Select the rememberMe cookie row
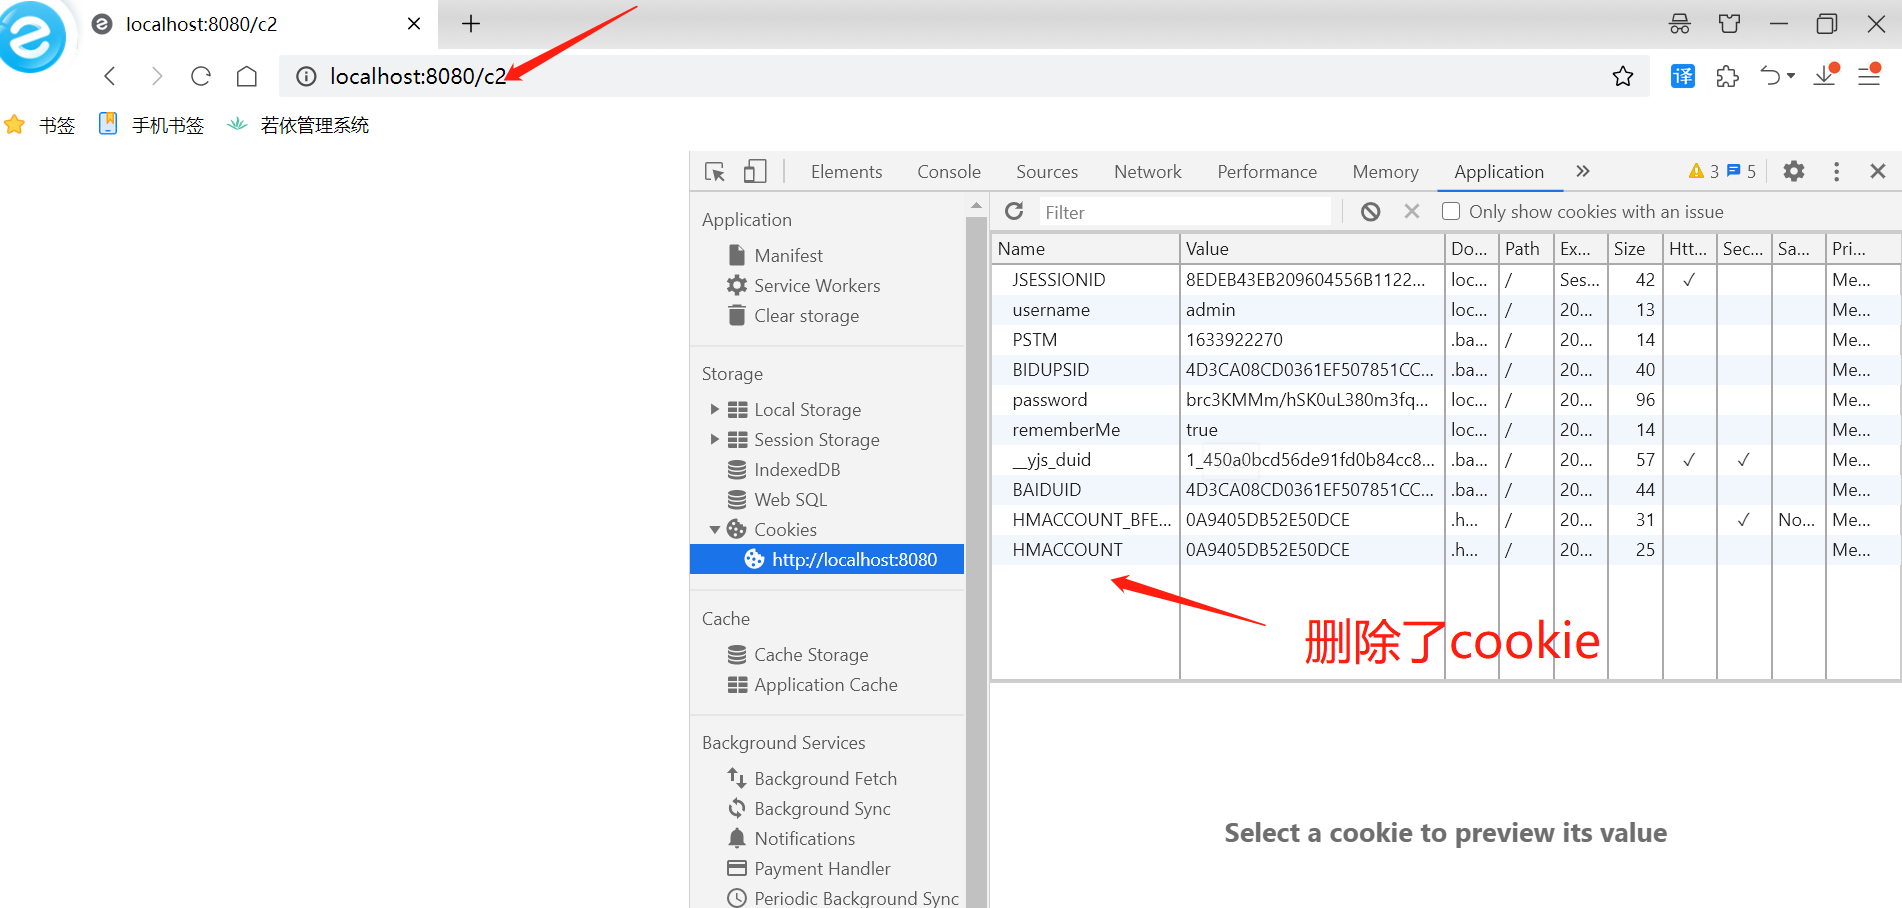The height and width of the screenshot is (908, 1902). (1446, 430)
